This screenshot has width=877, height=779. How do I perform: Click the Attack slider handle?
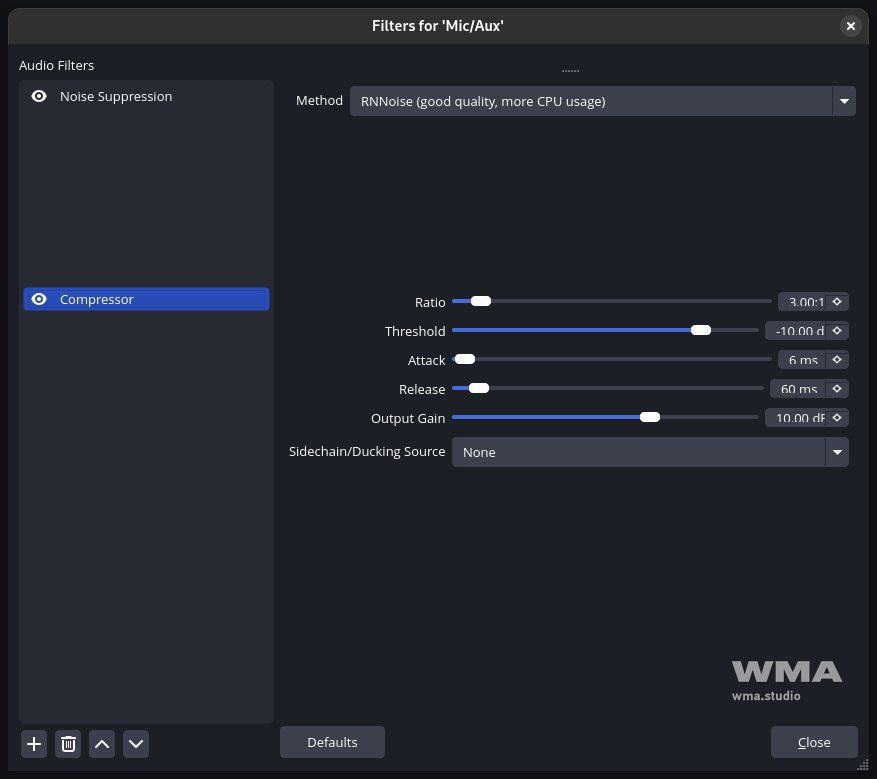pos(465,359)
